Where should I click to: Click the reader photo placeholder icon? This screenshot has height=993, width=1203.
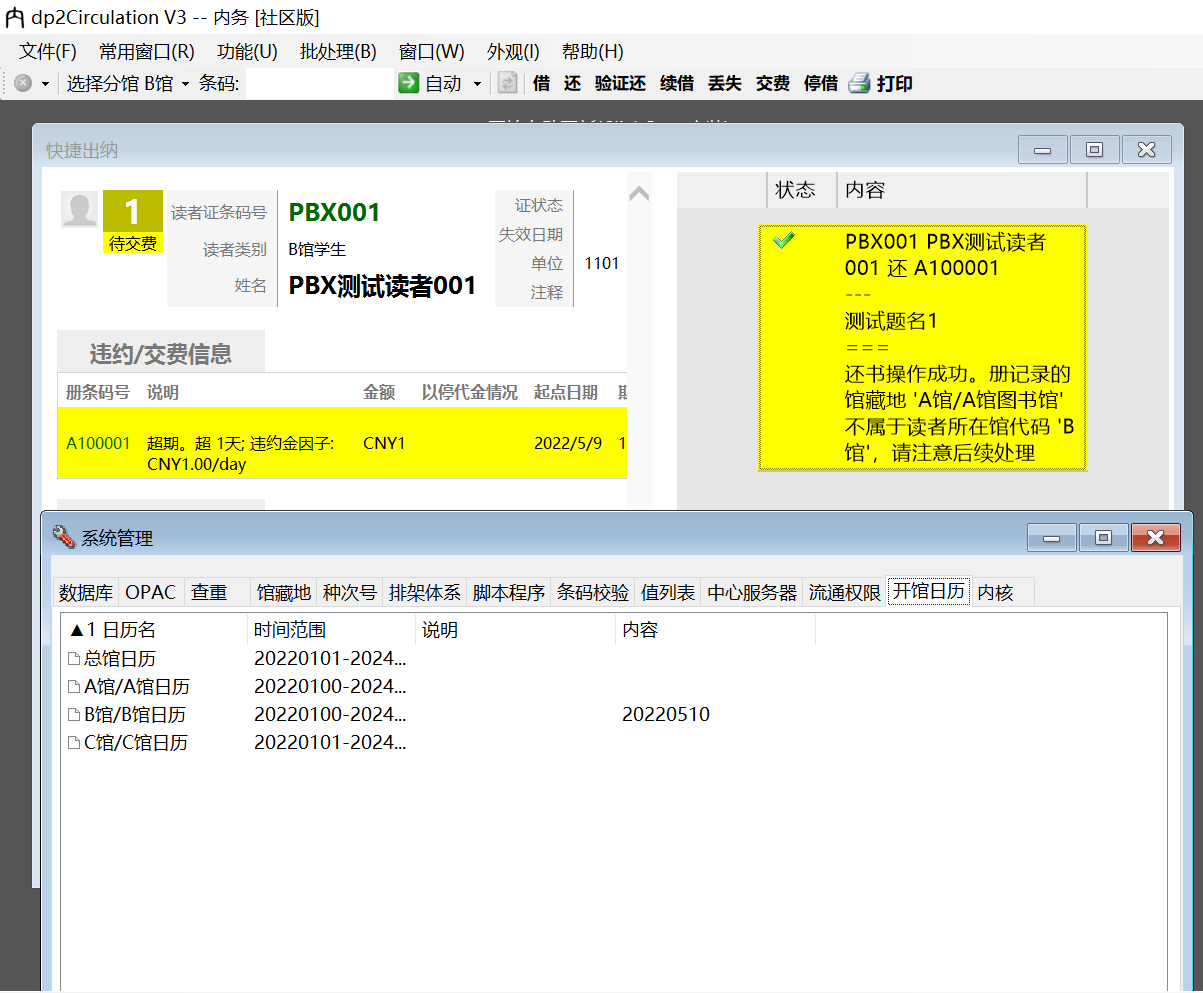[x=79, y=211]
